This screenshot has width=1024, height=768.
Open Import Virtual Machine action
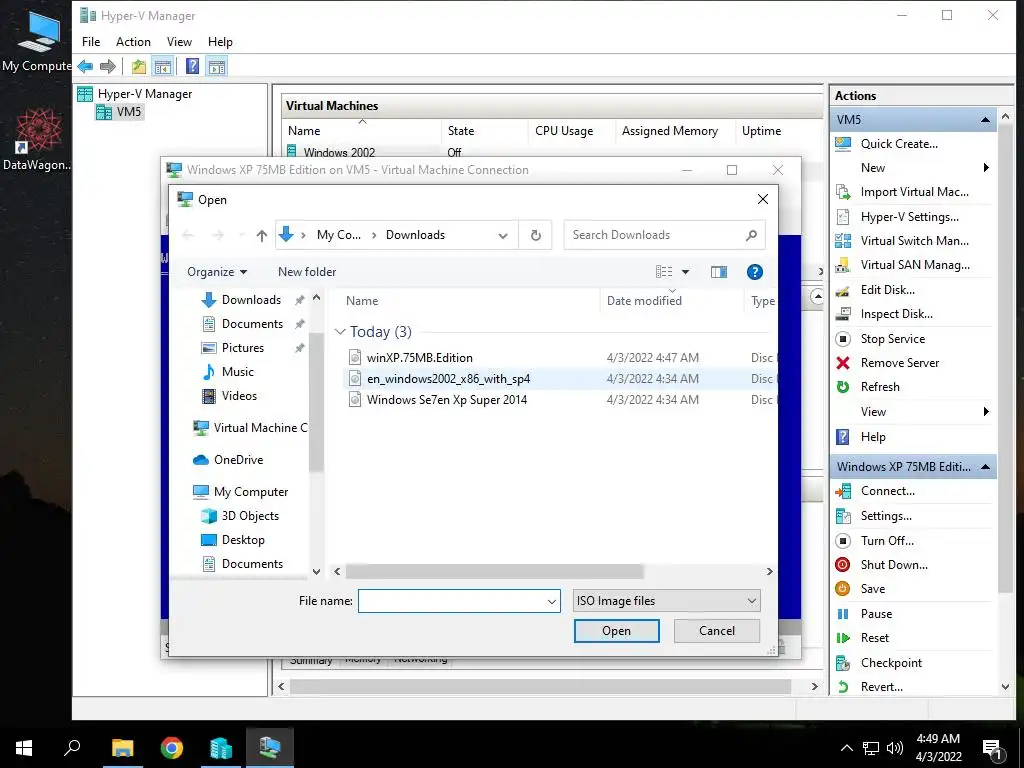pyautogui.click(x=914, y=192)
